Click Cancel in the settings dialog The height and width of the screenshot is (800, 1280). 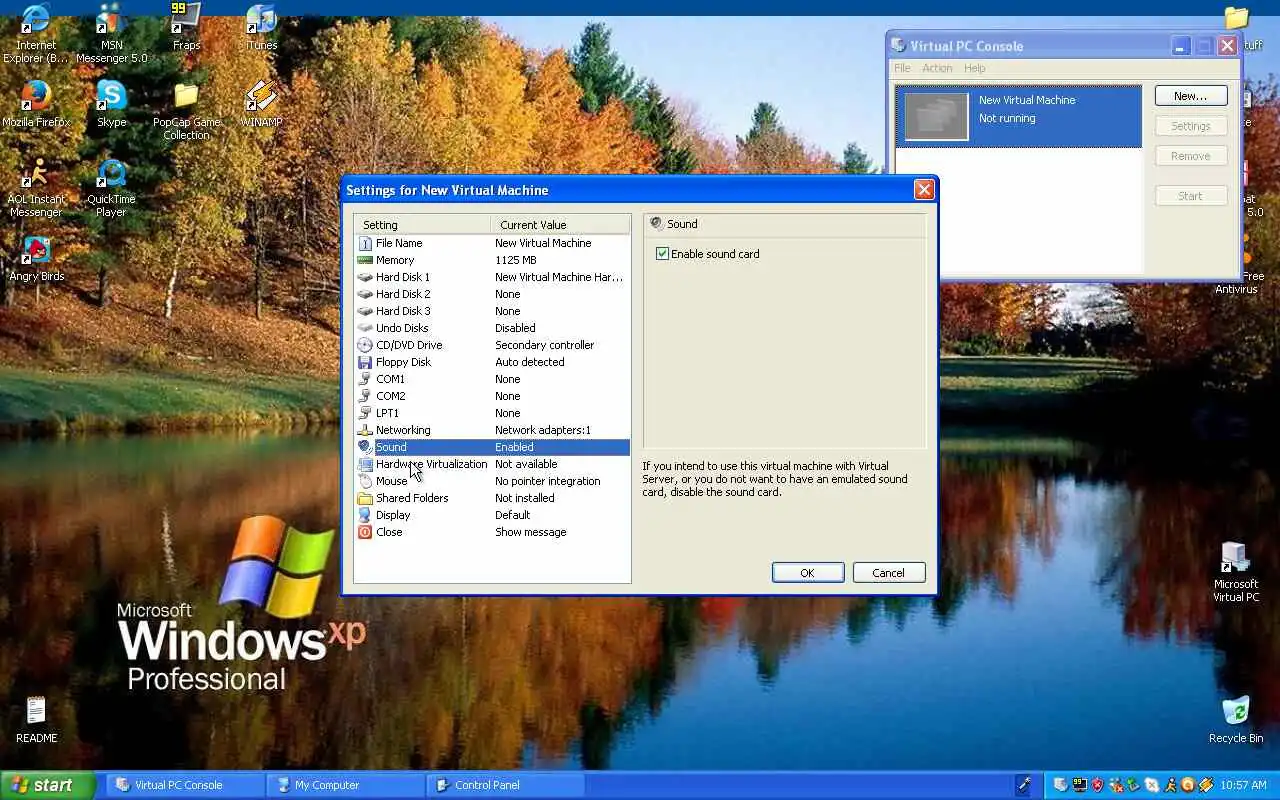click(888, 573)
